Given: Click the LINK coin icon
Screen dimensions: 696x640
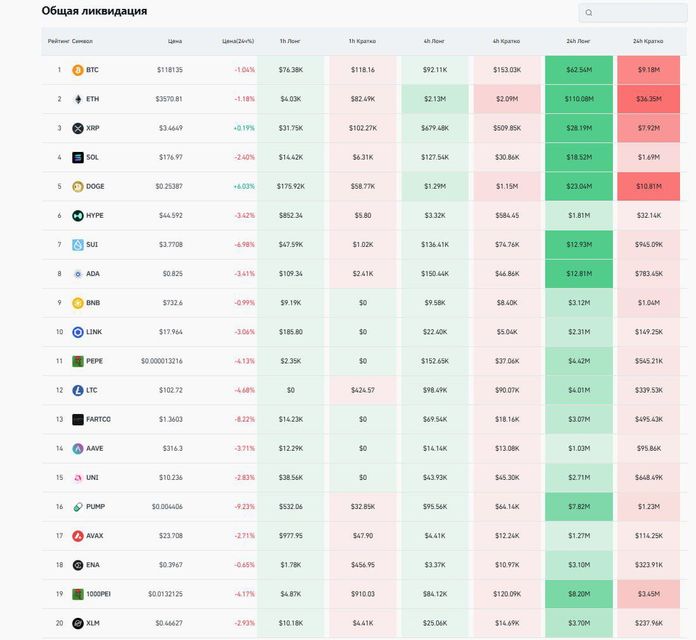Looking at the screenshot, I should coord(78,332).
